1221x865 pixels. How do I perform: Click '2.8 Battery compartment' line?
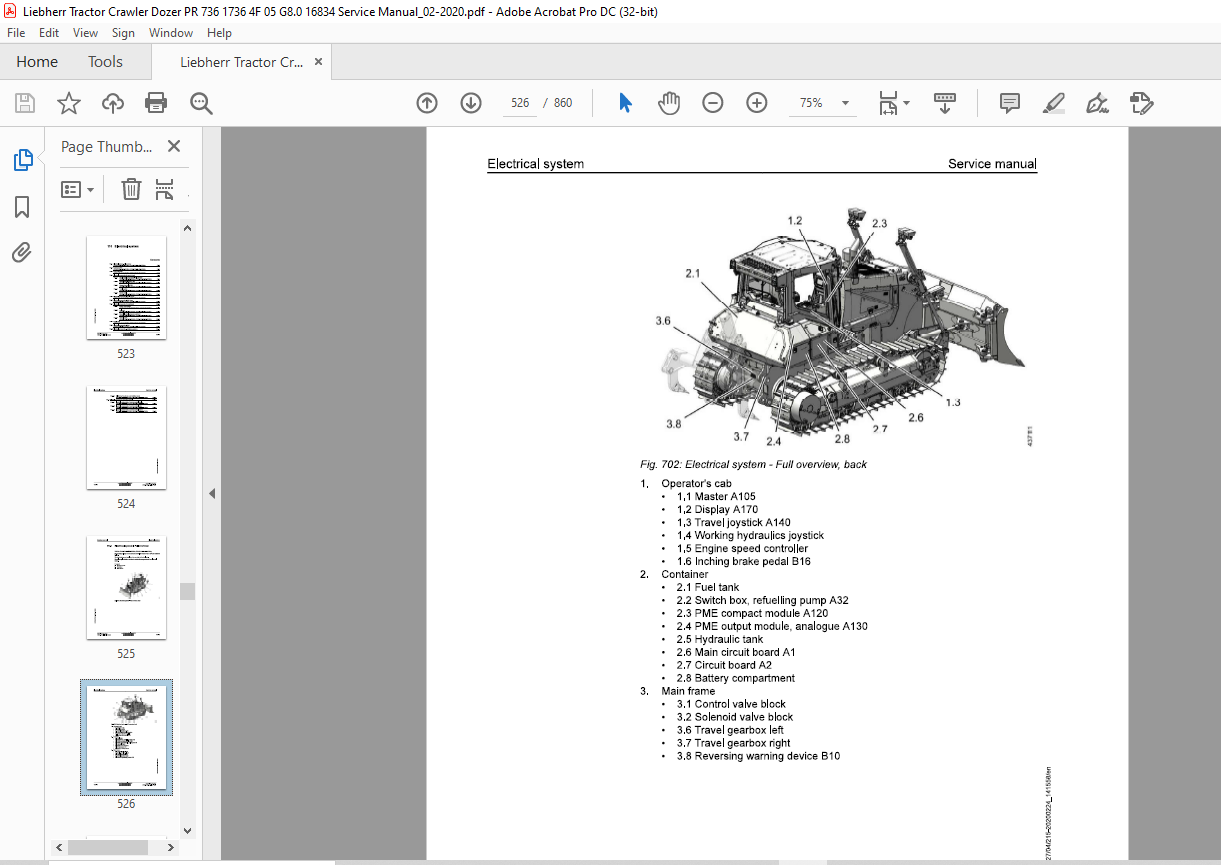coord(735,678)
